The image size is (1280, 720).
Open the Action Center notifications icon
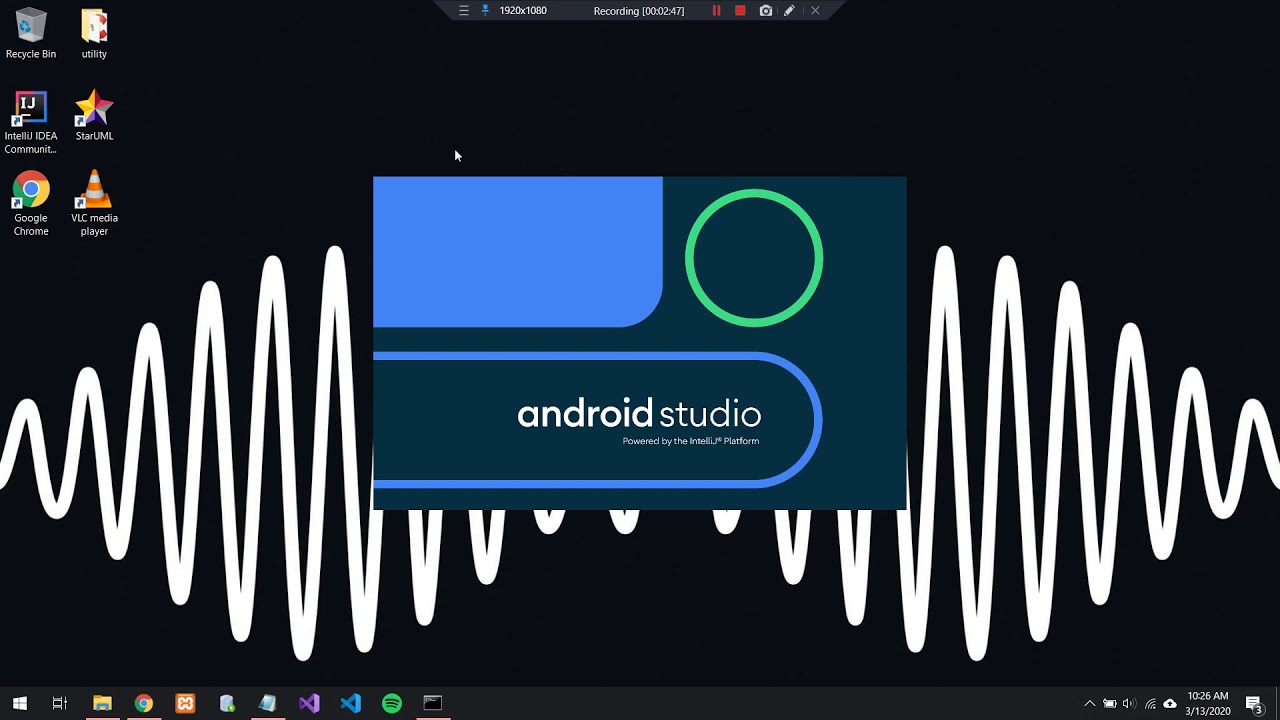coord(1254,704)
